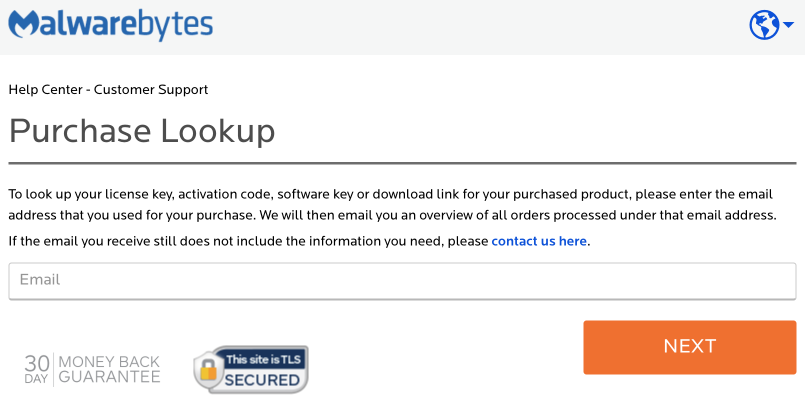Image resolution: width=805 pixels, height=404 pixels.
Task: Focus the Email input field
Action: [x=402, y=281]
